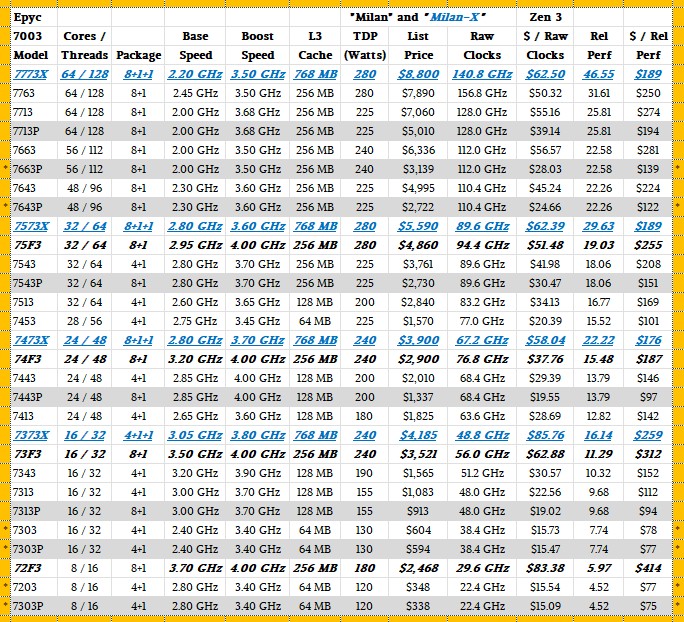This screenshot has width=684, height=622.
Task: Select the 156.8 GHz raw clocks cell
Action: click(x=482, y=93)
